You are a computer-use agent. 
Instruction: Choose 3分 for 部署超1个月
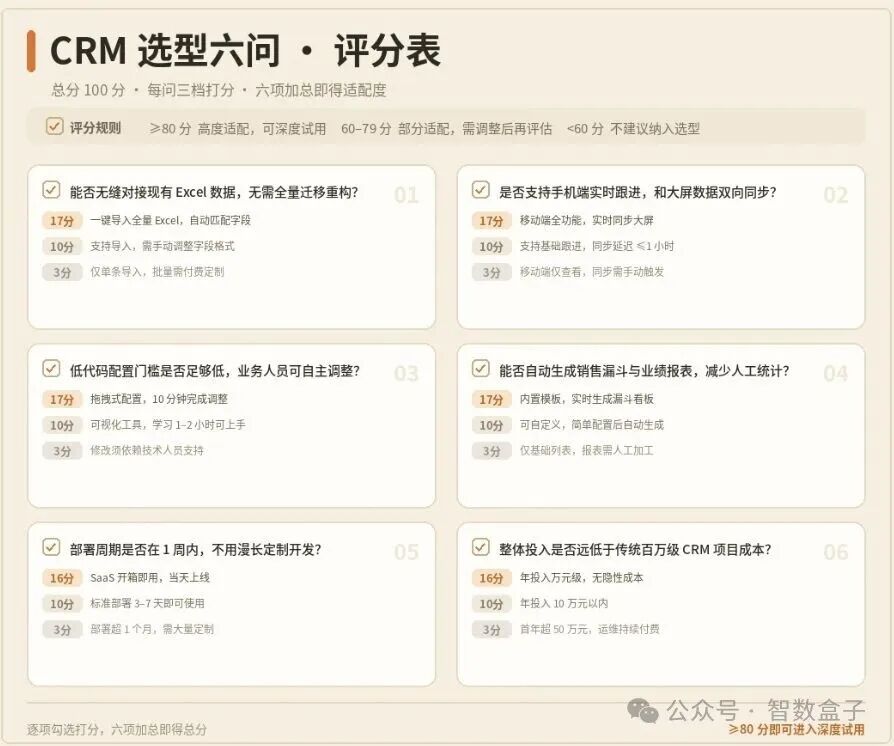point(62,629)
